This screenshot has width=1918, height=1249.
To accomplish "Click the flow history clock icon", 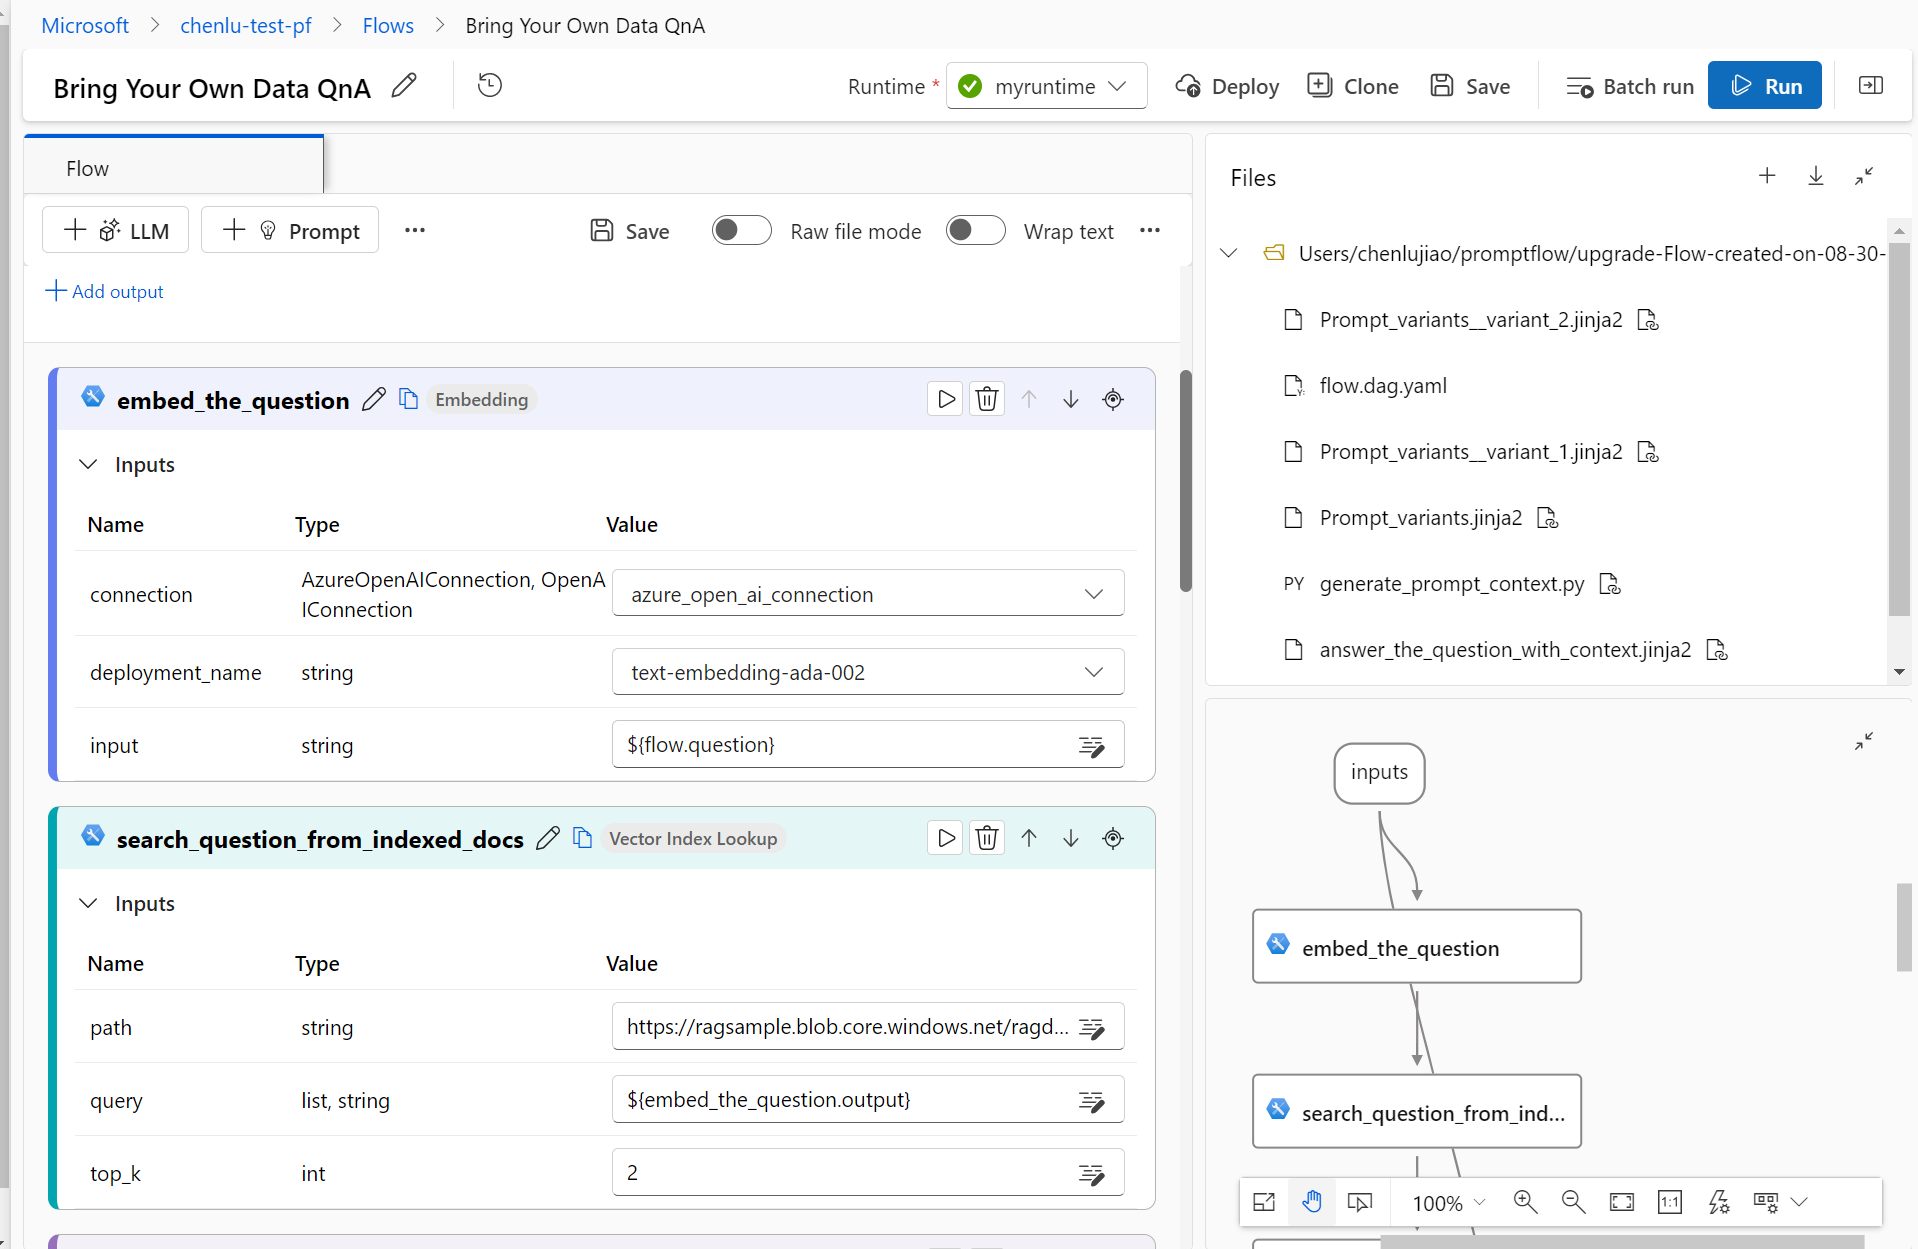I will [x=489, y=86].
